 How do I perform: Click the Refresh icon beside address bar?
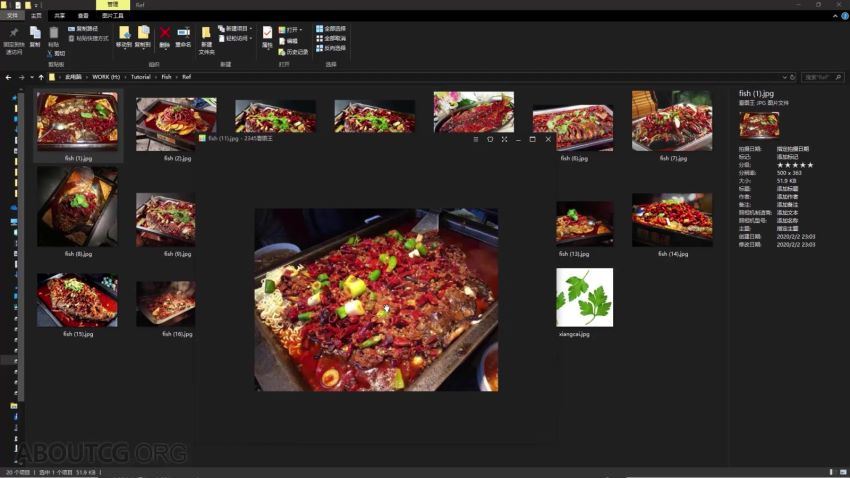[793, 77]
